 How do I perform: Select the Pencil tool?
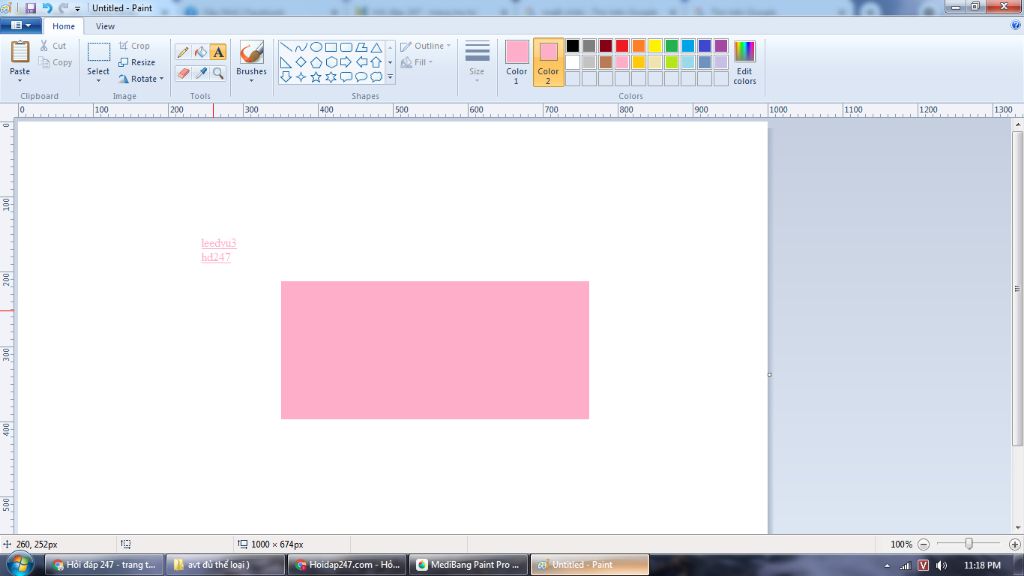(183, 52)
